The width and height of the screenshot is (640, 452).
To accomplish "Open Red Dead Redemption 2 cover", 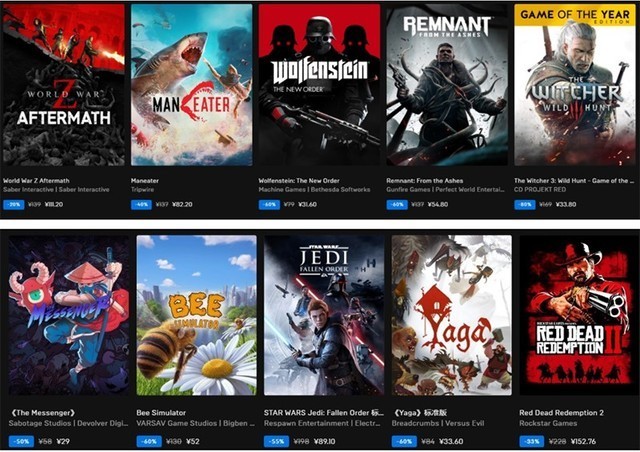I will point(579,315).
